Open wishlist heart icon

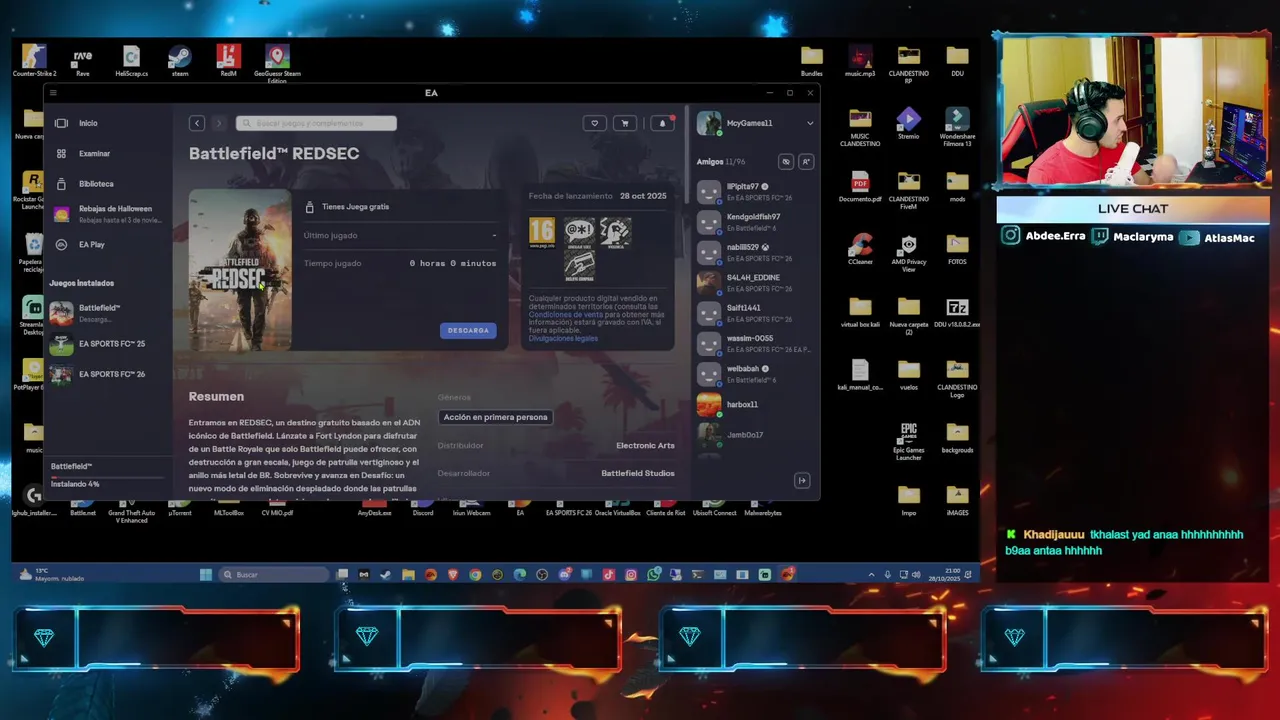tap(594, 123)
